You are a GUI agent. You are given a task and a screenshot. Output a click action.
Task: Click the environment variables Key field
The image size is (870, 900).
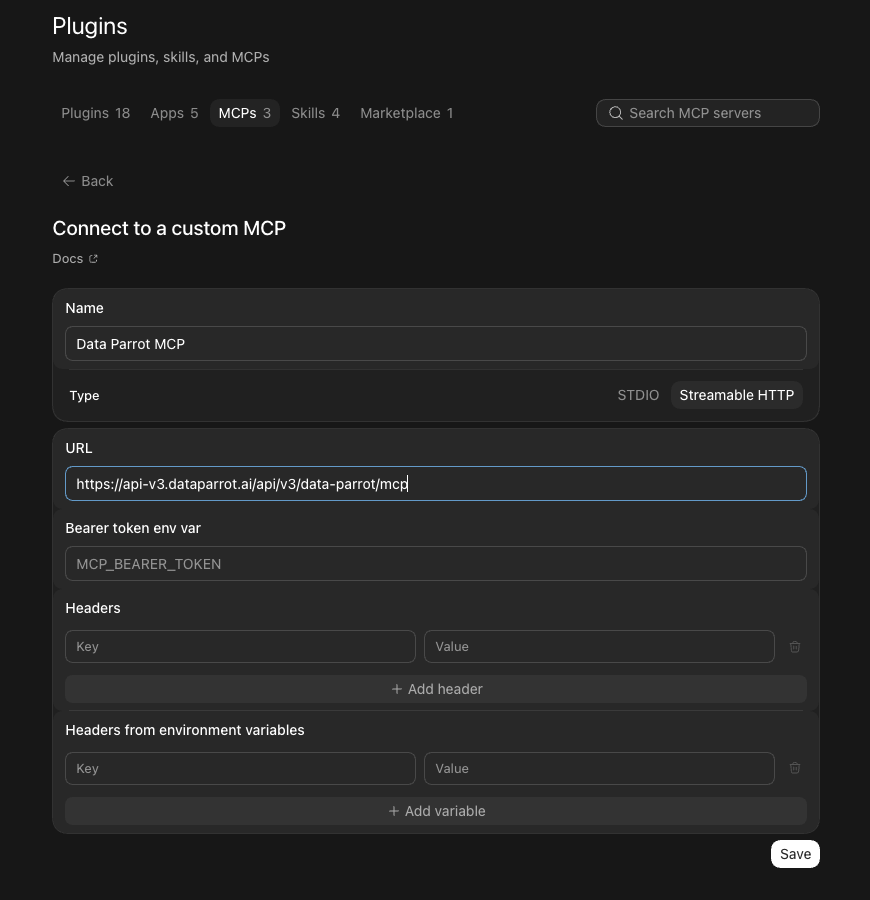coord(240,769)
